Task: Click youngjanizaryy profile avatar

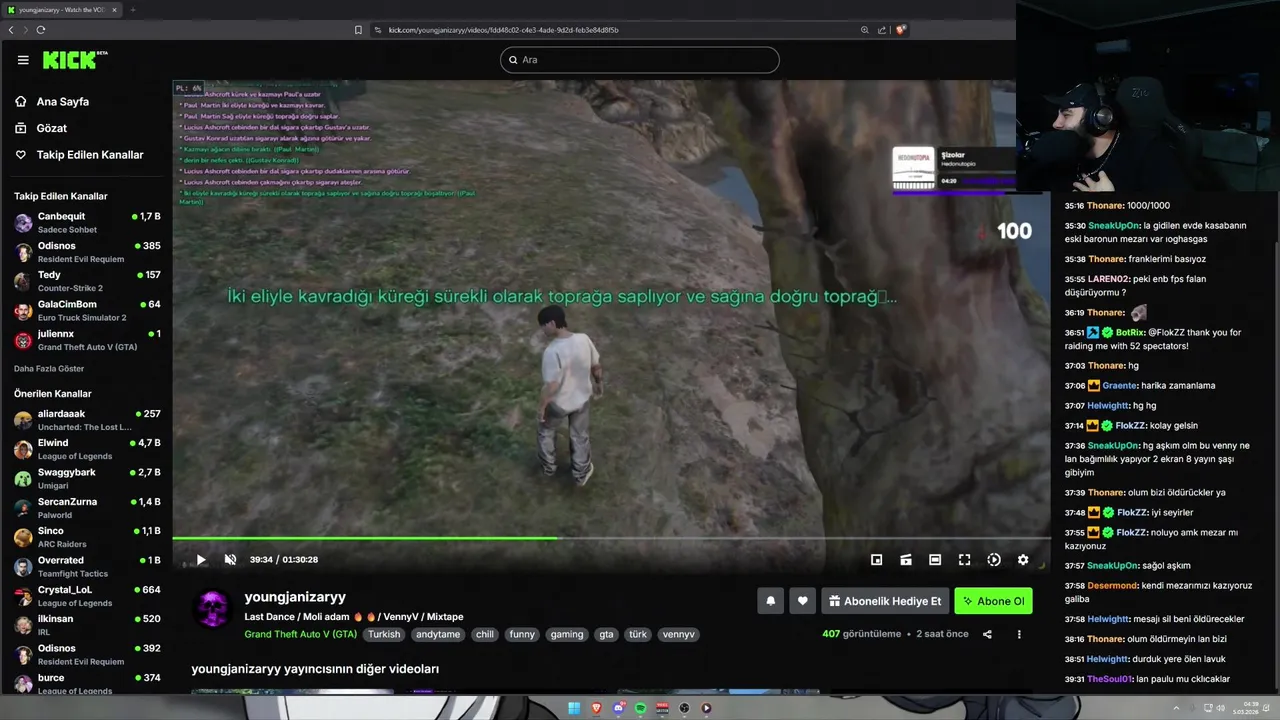Action: [213, 609]
